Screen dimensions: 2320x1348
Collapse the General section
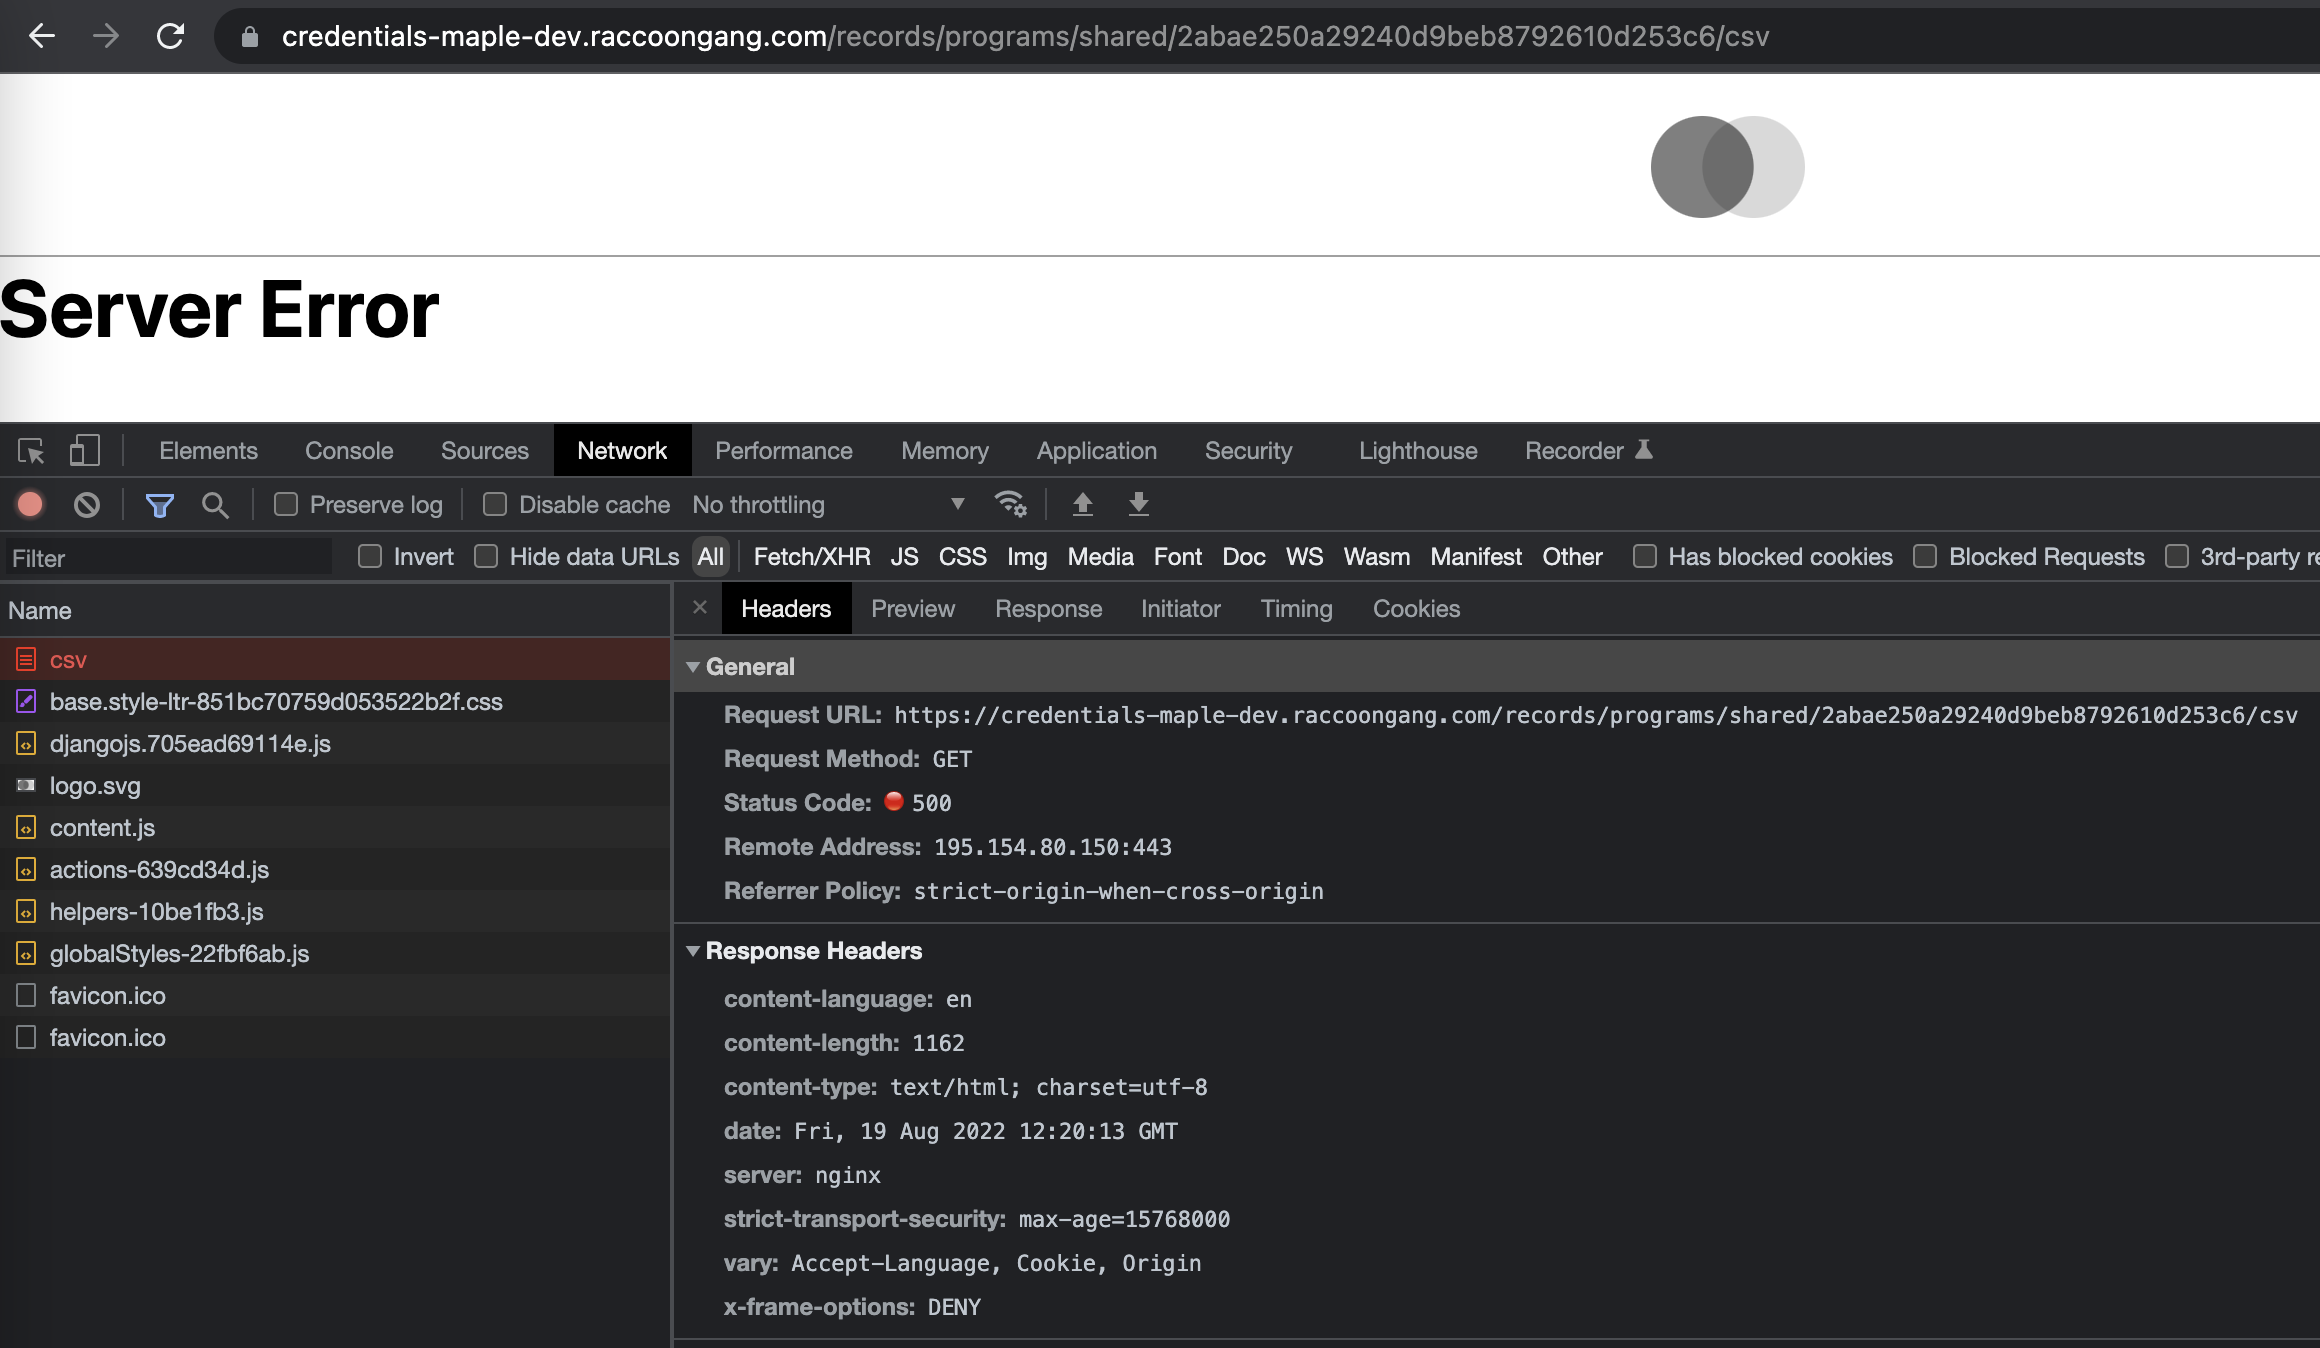pyautogui.click(x=694, y=666)
